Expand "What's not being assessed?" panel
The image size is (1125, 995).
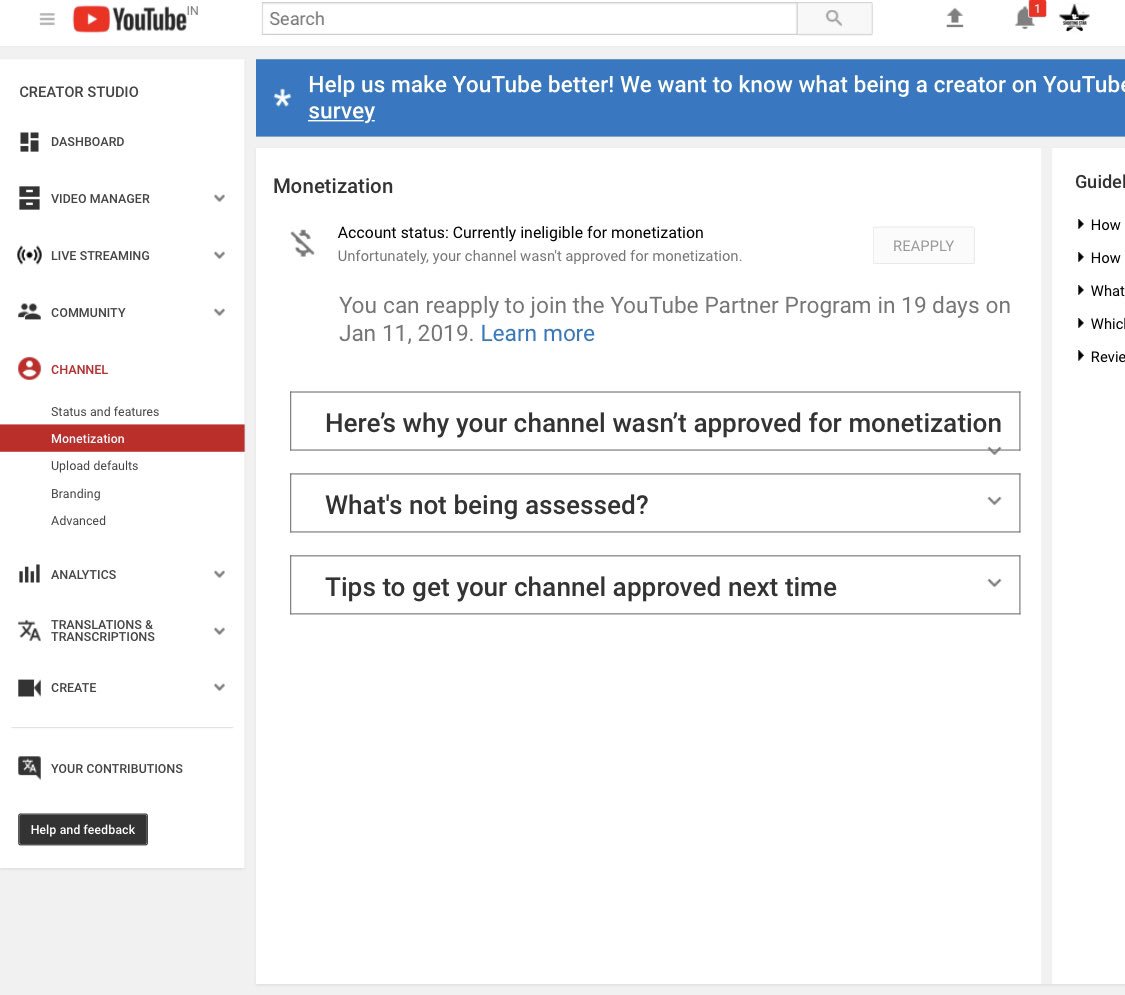[x=655, y=503]
